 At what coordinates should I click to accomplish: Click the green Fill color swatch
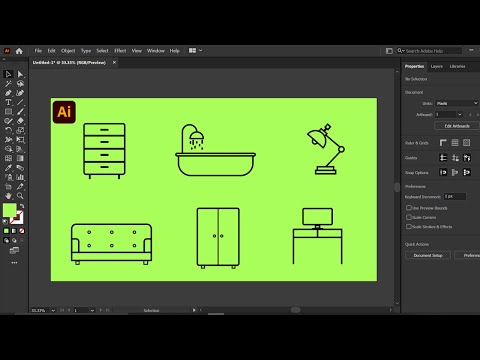tap(10, 210)
